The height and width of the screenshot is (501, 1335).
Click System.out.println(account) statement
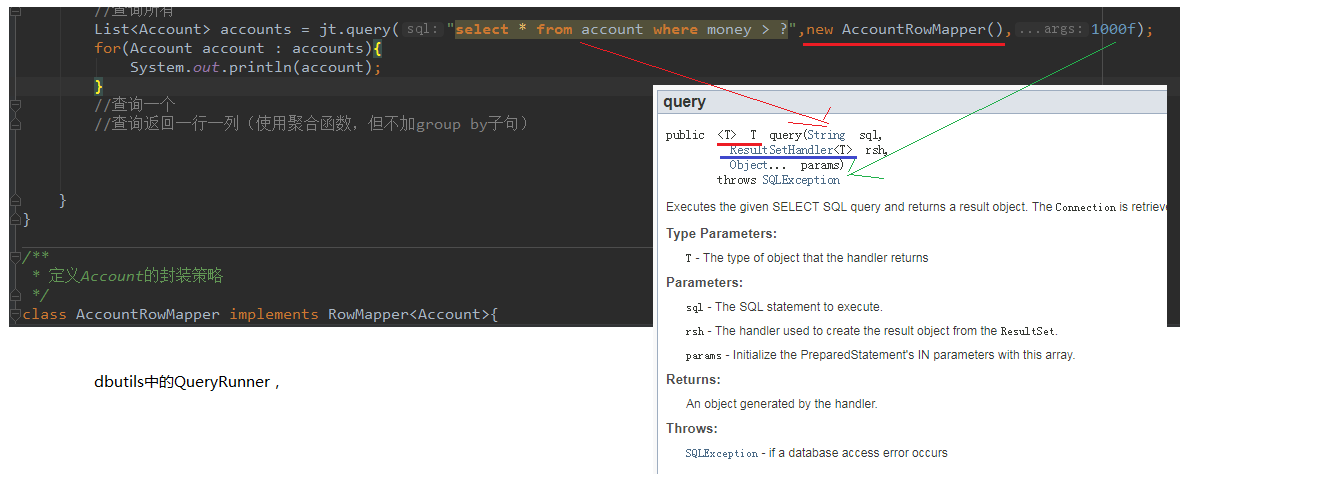point(255,67)
